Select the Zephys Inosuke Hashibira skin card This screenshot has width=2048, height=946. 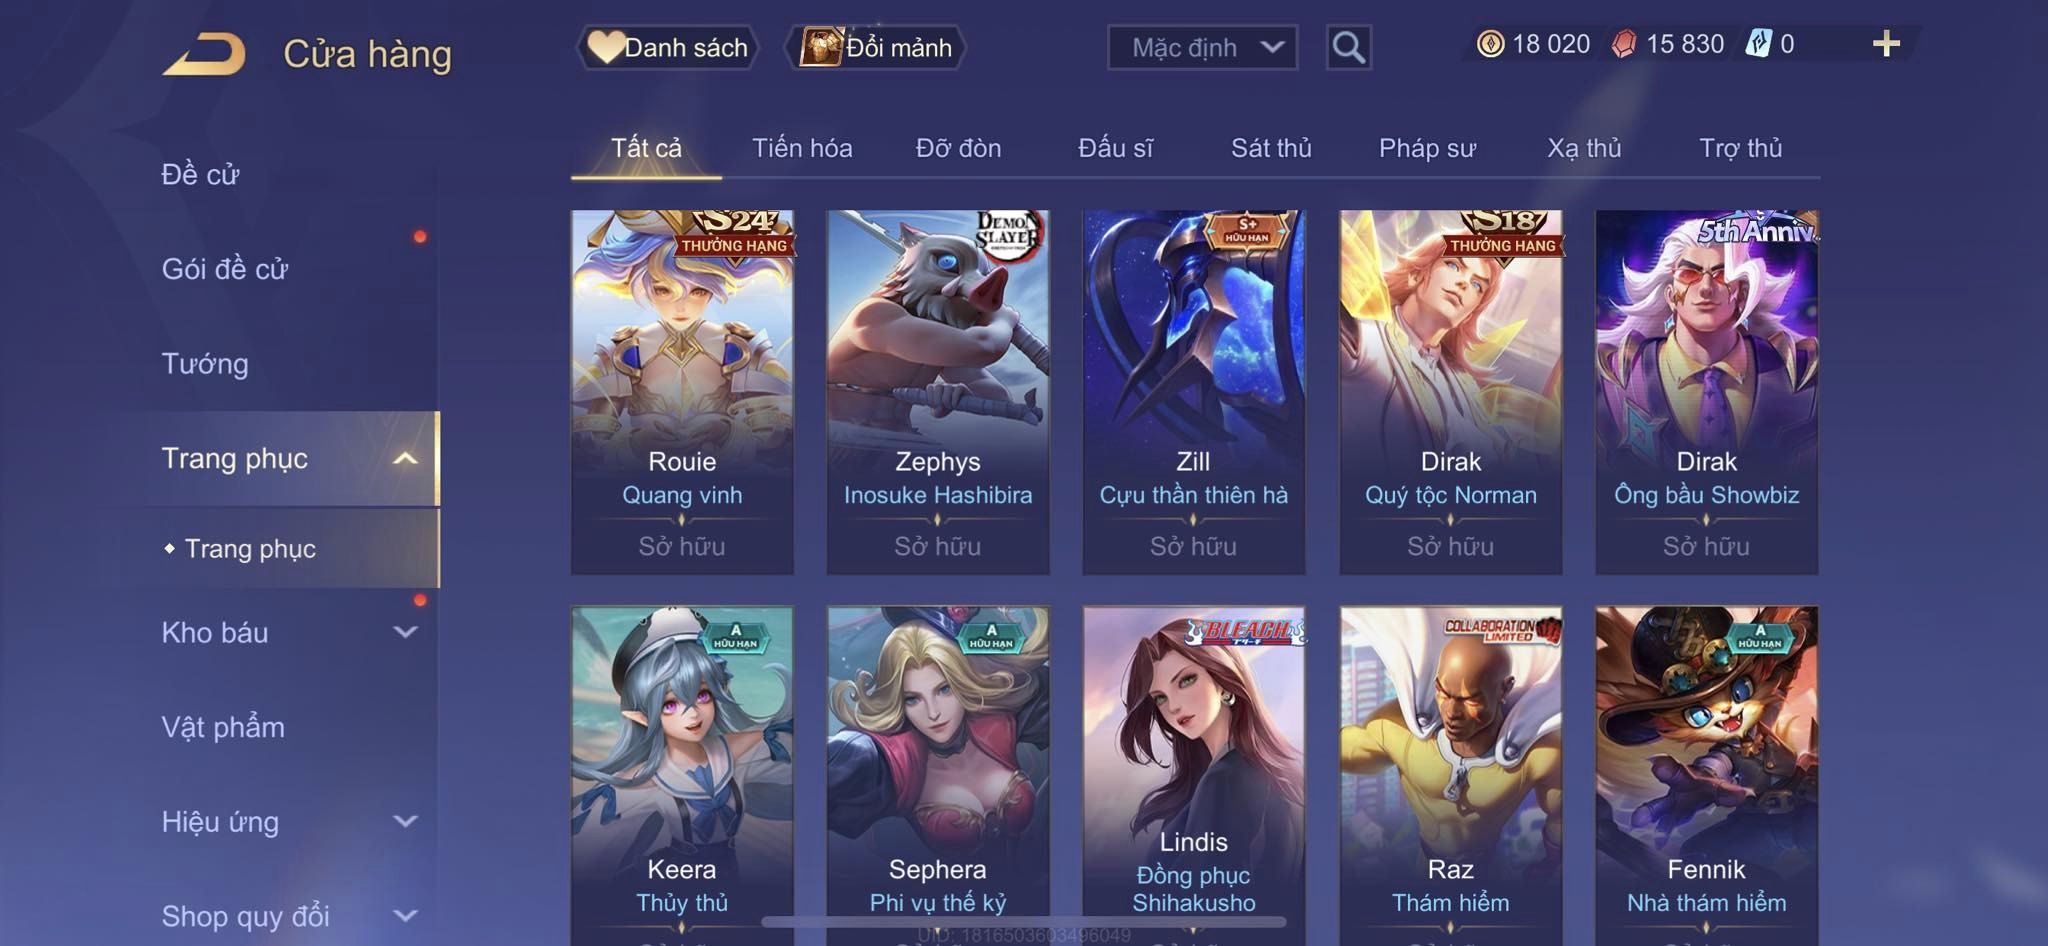[x=938, y=392]
